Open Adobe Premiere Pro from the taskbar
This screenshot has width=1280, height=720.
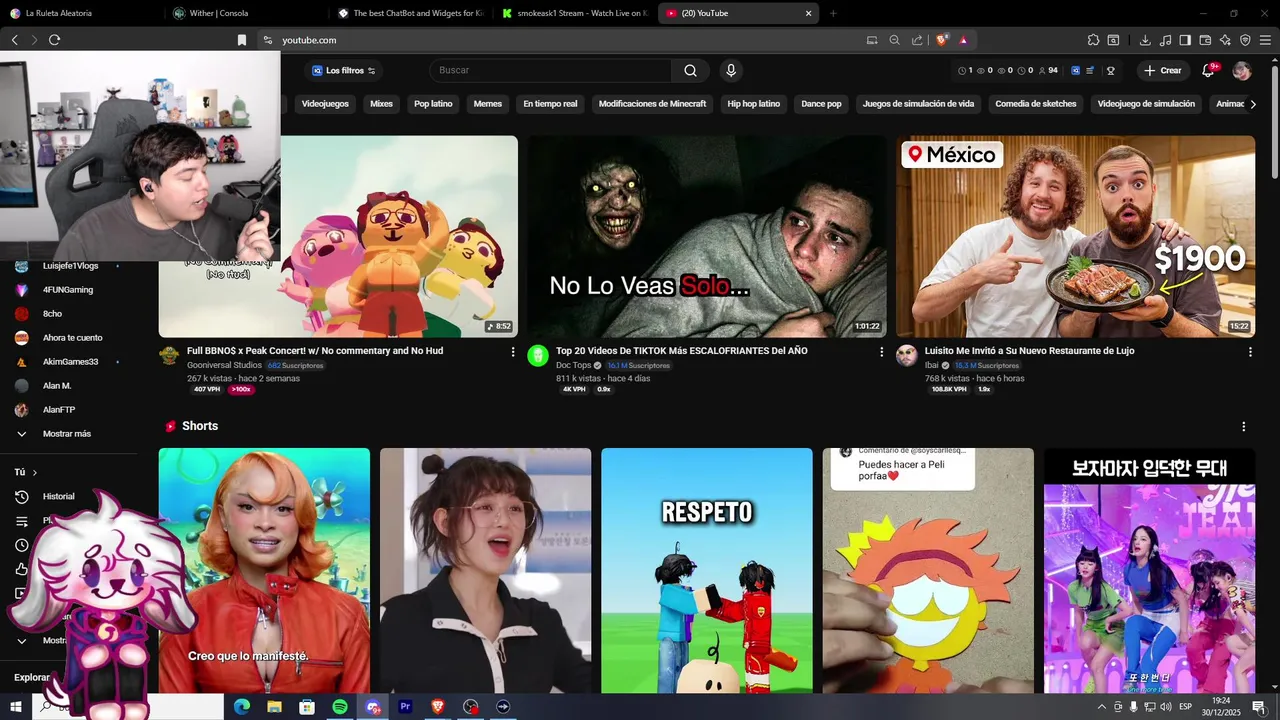pos(405,707)
